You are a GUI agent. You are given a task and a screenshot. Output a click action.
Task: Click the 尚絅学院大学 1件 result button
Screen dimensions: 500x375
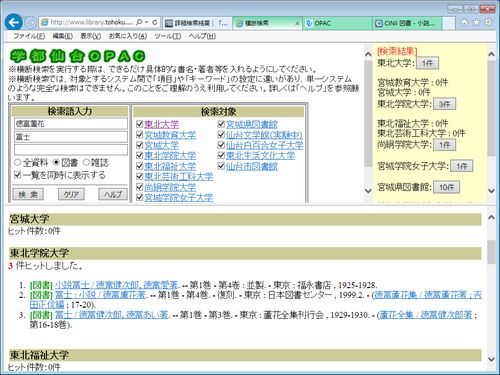(x=444, y=145)
